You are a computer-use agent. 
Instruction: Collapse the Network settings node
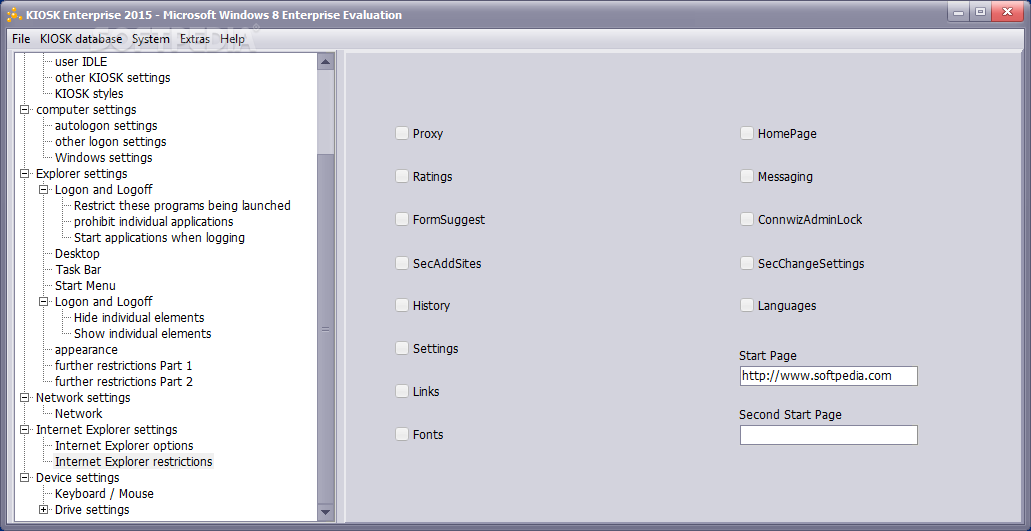(x=25, y=398)
